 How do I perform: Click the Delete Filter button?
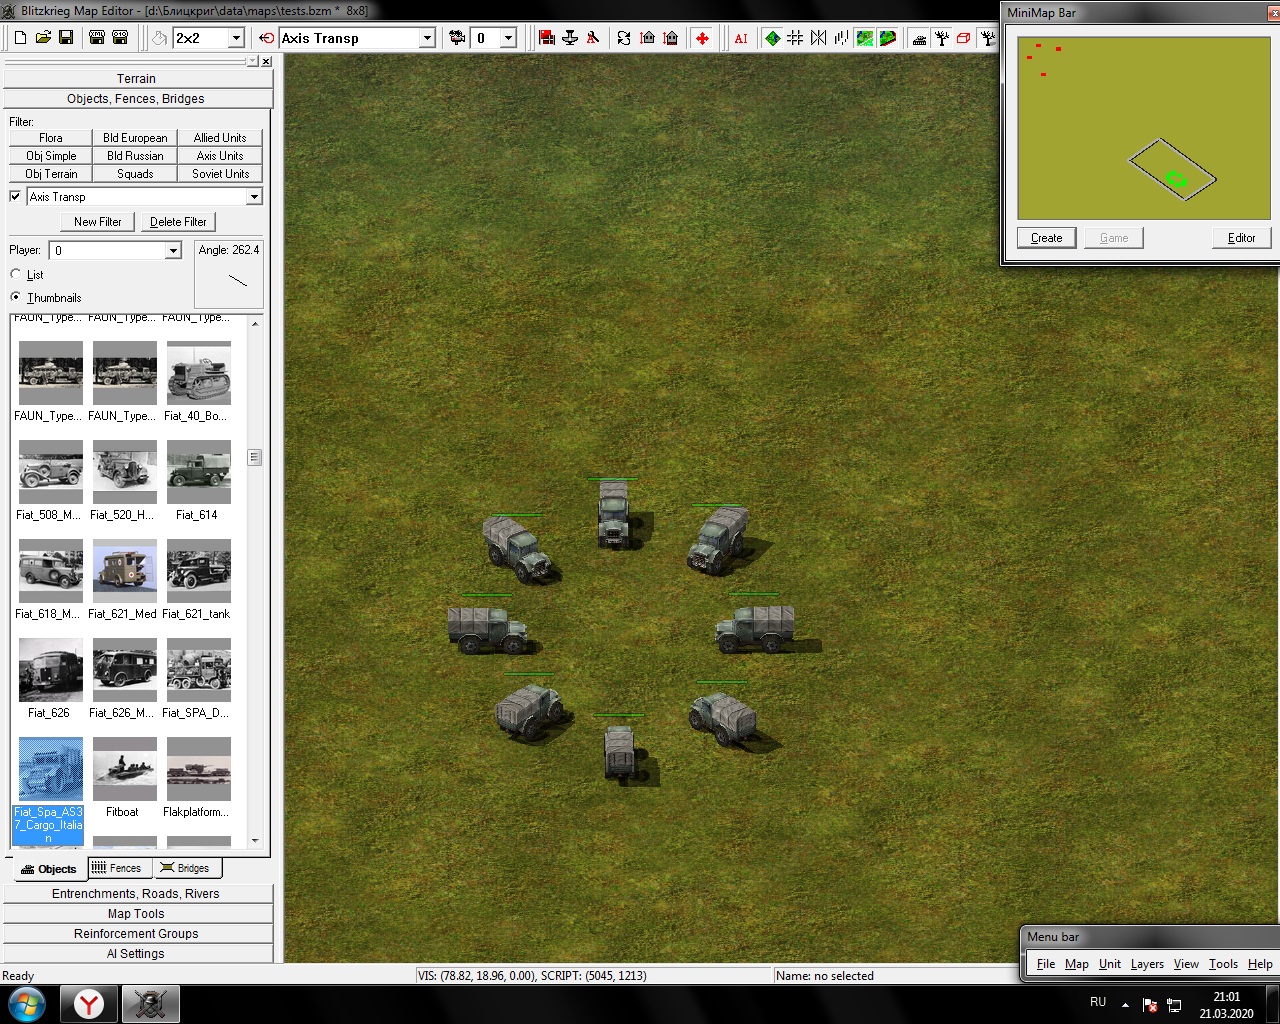(178, 222)
